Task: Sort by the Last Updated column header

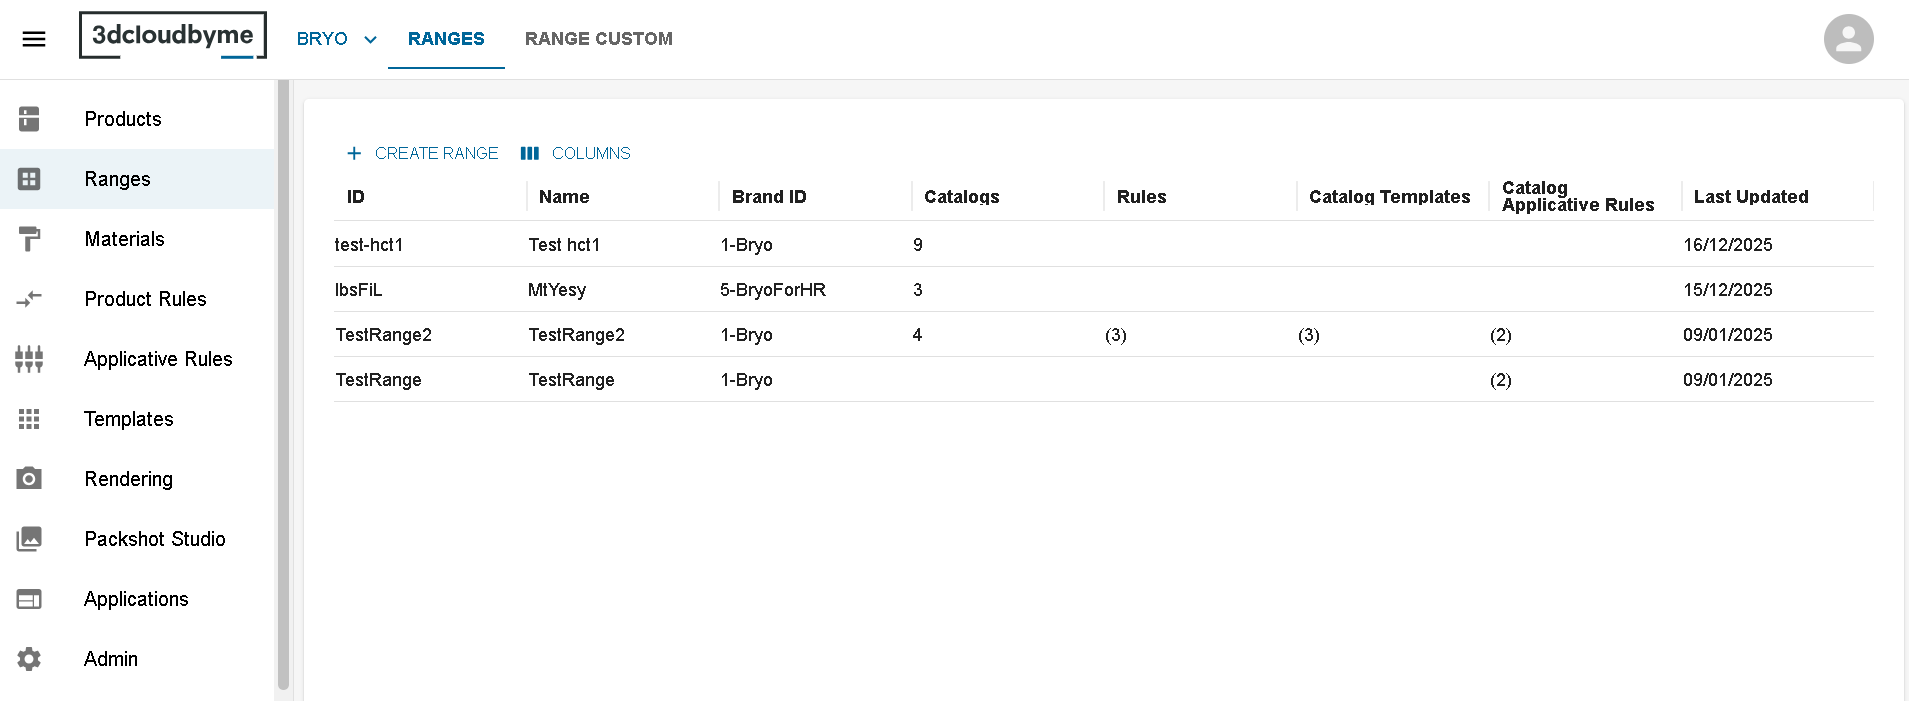Action: pyautogui.click(x=1750, y=197)
